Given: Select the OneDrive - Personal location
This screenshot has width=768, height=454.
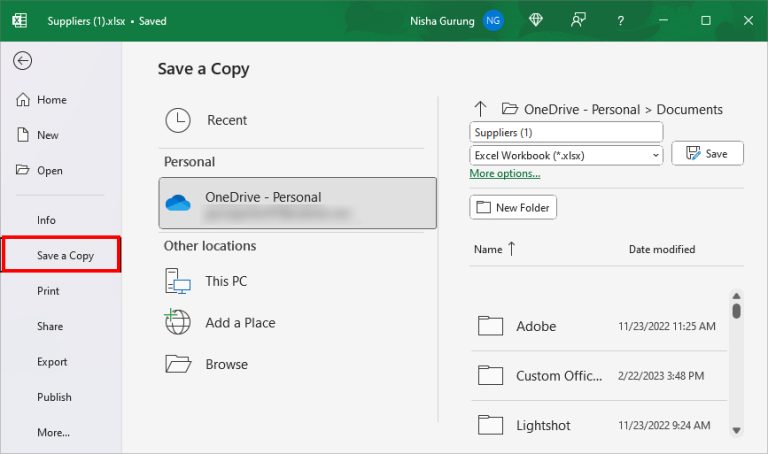Looking at the screenshot, I should [x=297, y=203].
